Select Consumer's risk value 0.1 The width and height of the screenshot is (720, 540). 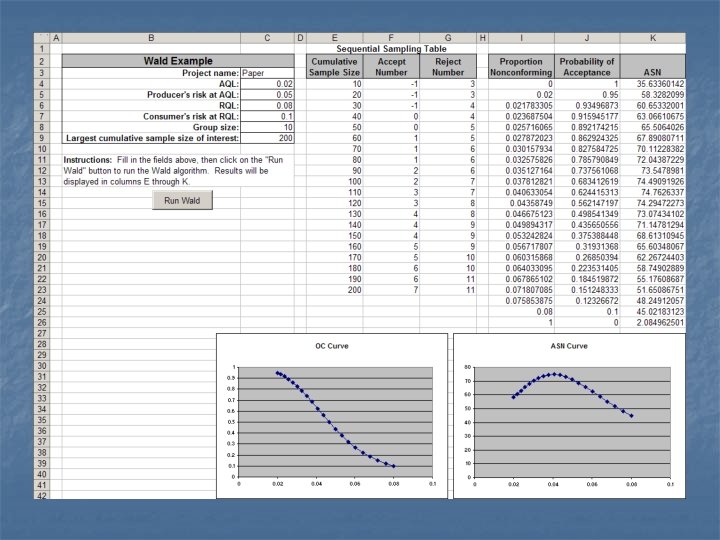(x=267, y=117)
